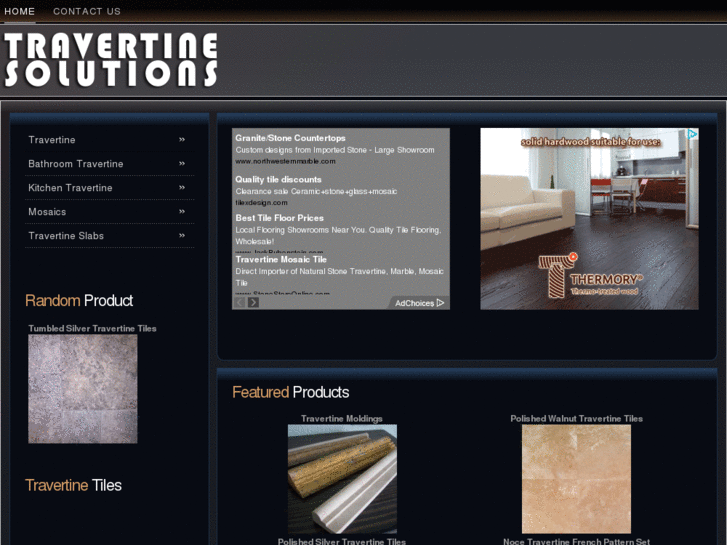727x545 pixels.
Task: Go to next ads with right arrow
Action: click(x=253, y=303)
